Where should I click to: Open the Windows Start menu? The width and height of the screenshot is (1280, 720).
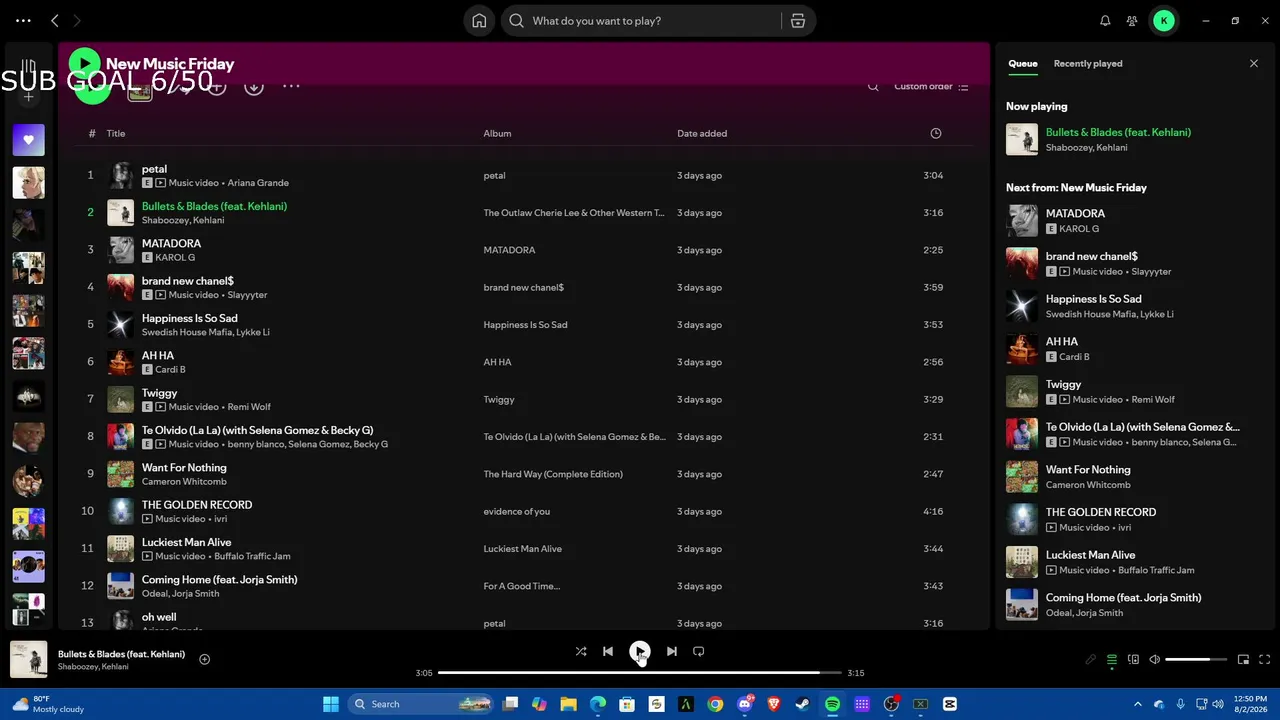pyautogui.click(x=331, y=704)
